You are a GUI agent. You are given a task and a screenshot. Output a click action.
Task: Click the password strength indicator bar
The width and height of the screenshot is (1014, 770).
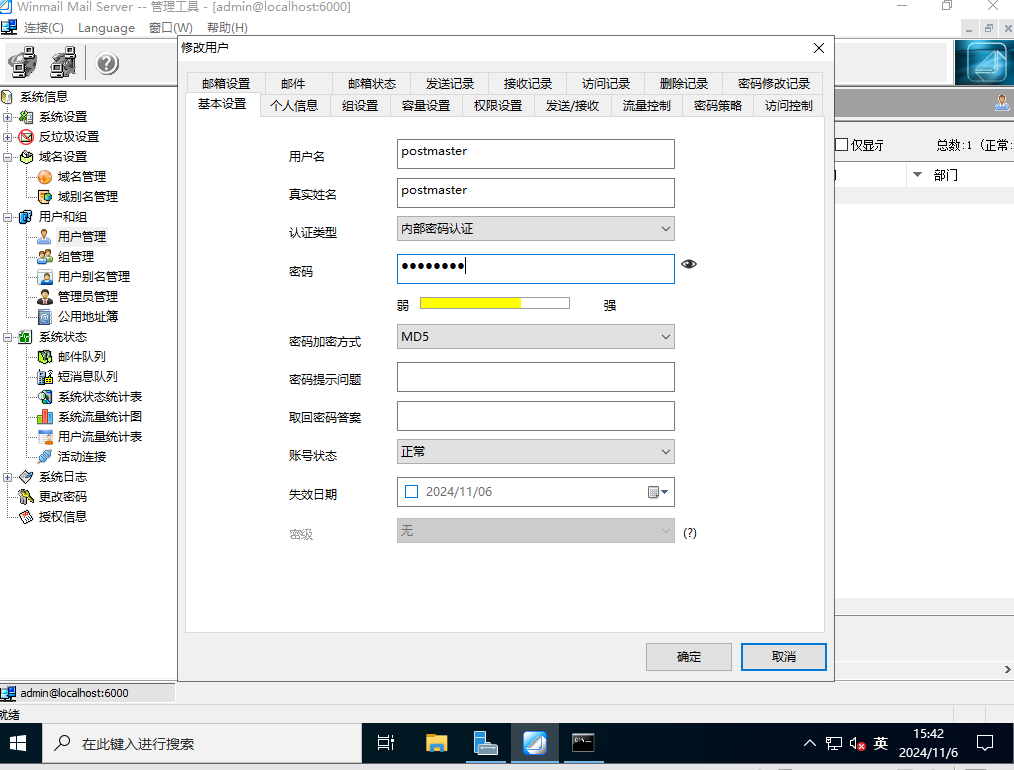coord(495,303)
